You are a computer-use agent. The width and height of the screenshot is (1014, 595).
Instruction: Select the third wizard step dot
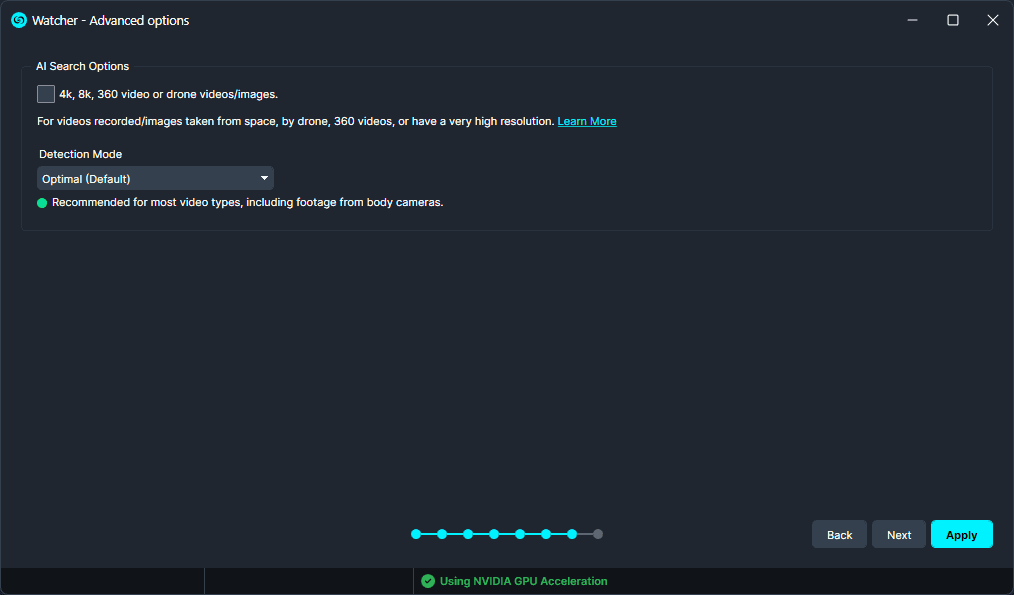point(468,534)
